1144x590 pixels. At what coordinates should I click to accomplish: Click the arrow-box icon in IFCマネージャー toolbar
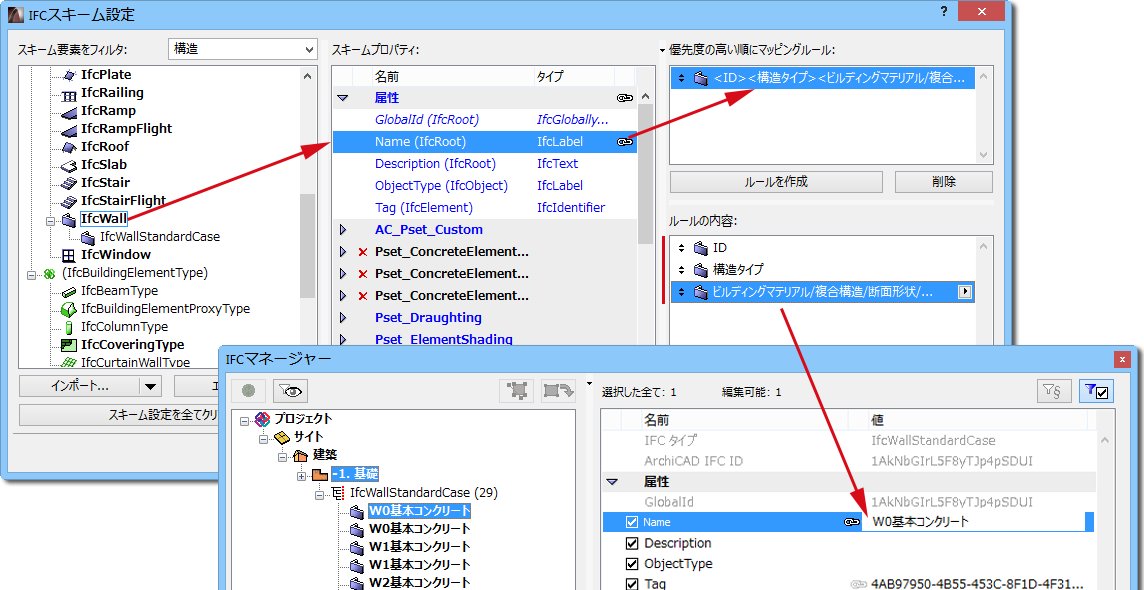pos(559,391)
